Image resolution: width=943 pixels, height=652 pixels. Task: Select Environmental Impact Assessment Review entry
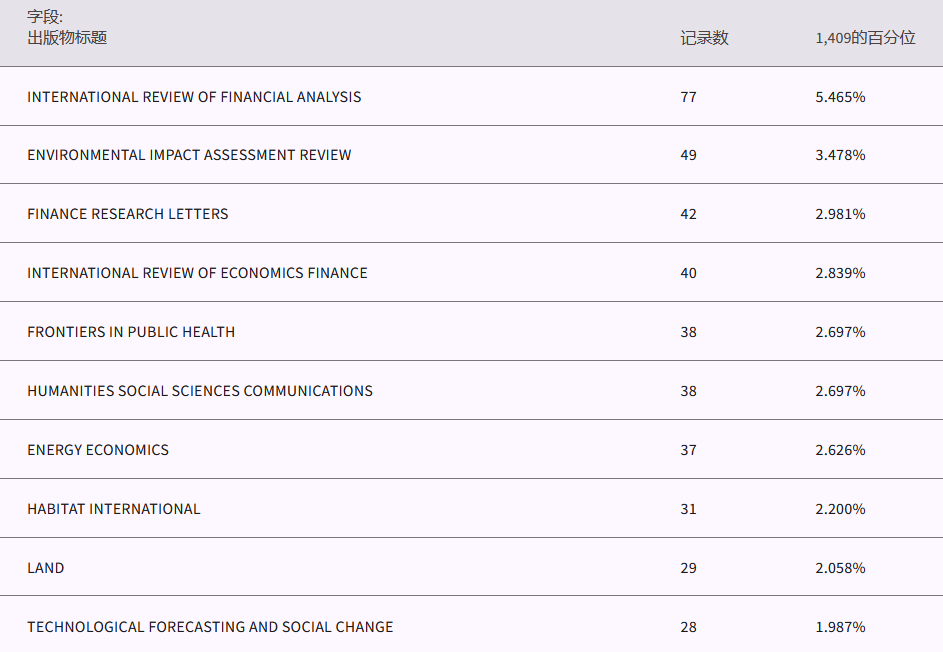pyautogui.click(x=189, y=155)
